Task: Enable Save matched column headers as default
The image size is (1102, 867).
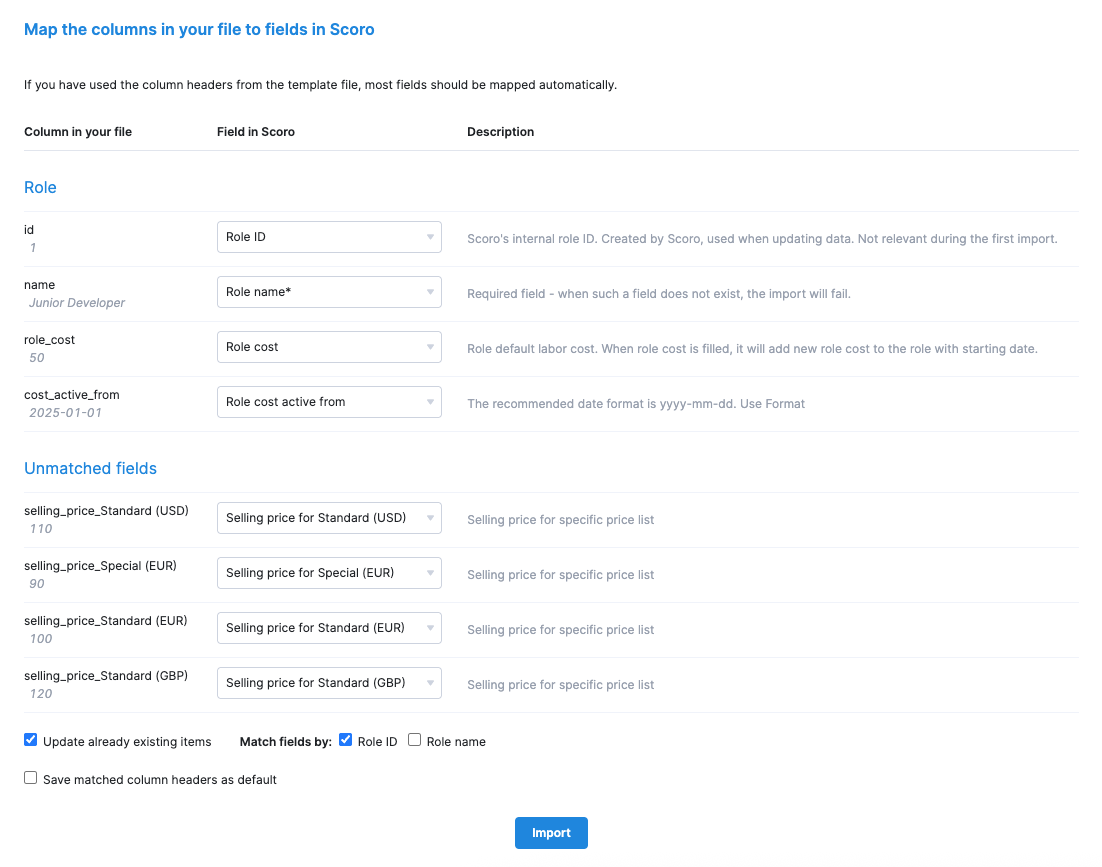Action: (x=30, y=778)
